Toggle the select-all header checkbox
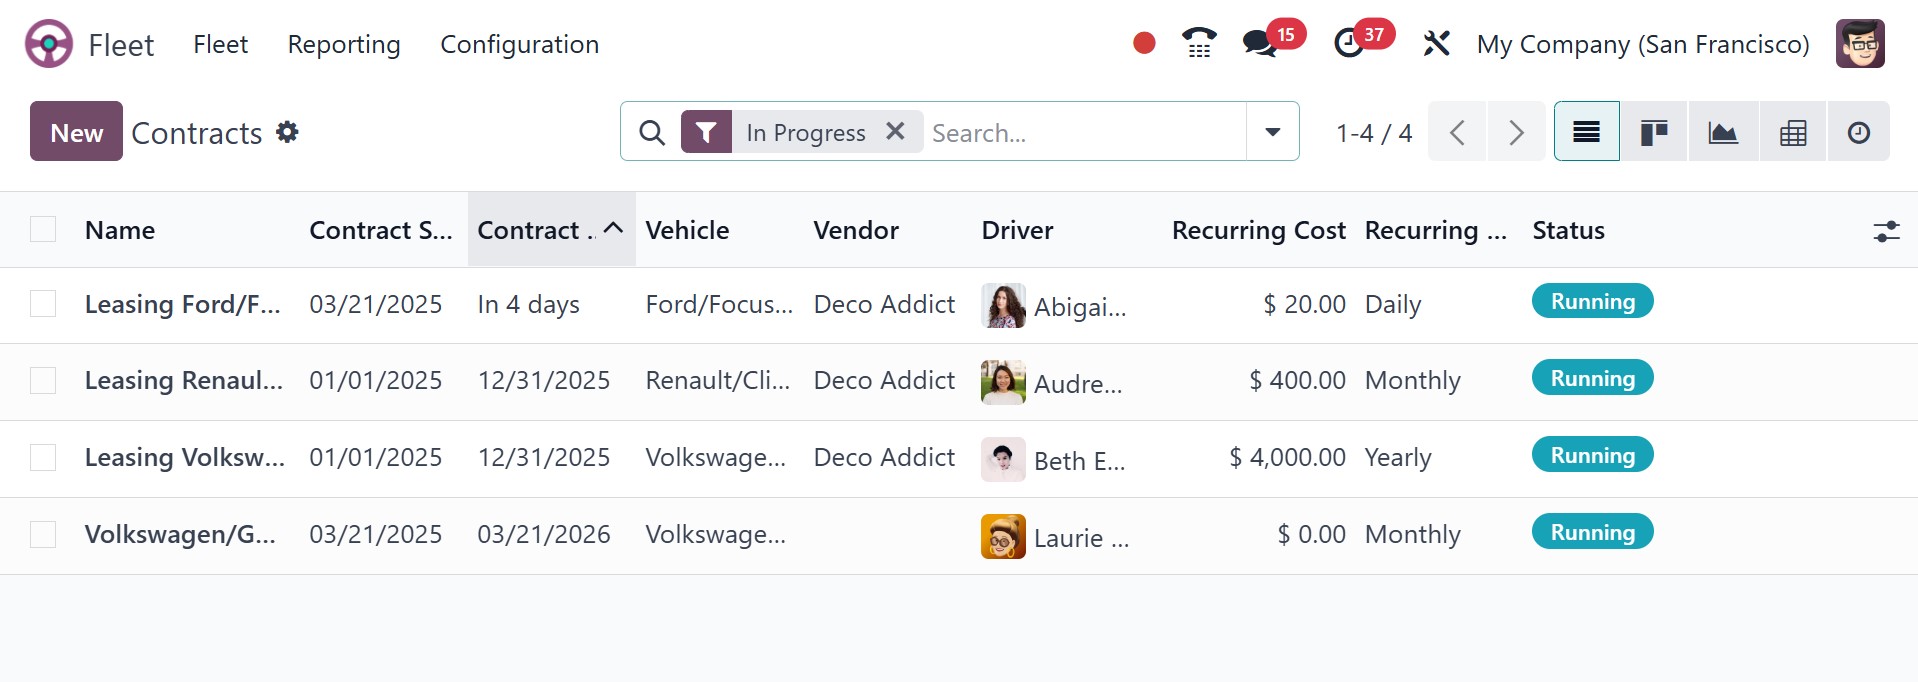 (x=43, y=230)
